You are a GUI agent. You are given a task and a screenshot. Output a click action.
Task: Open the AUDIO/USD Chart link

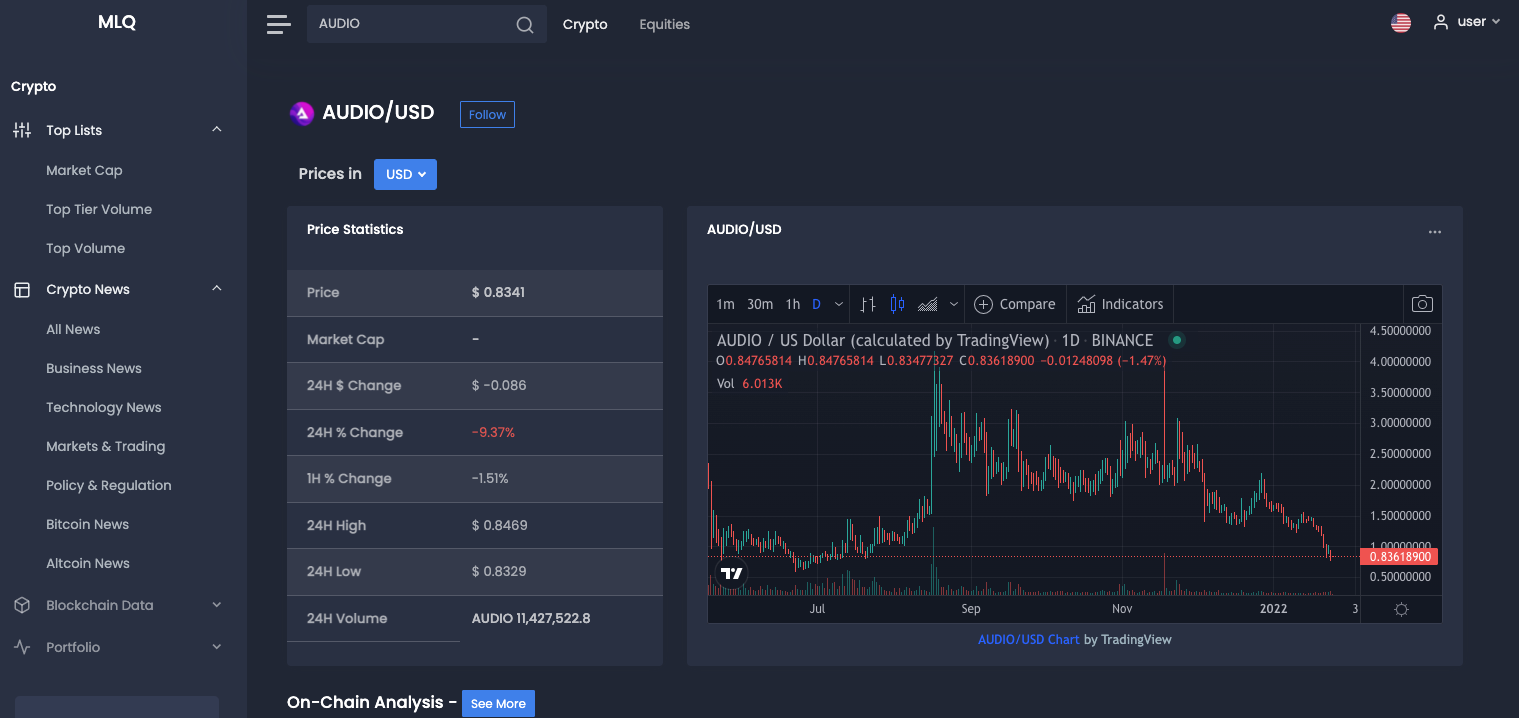[x=1028, y=639]
